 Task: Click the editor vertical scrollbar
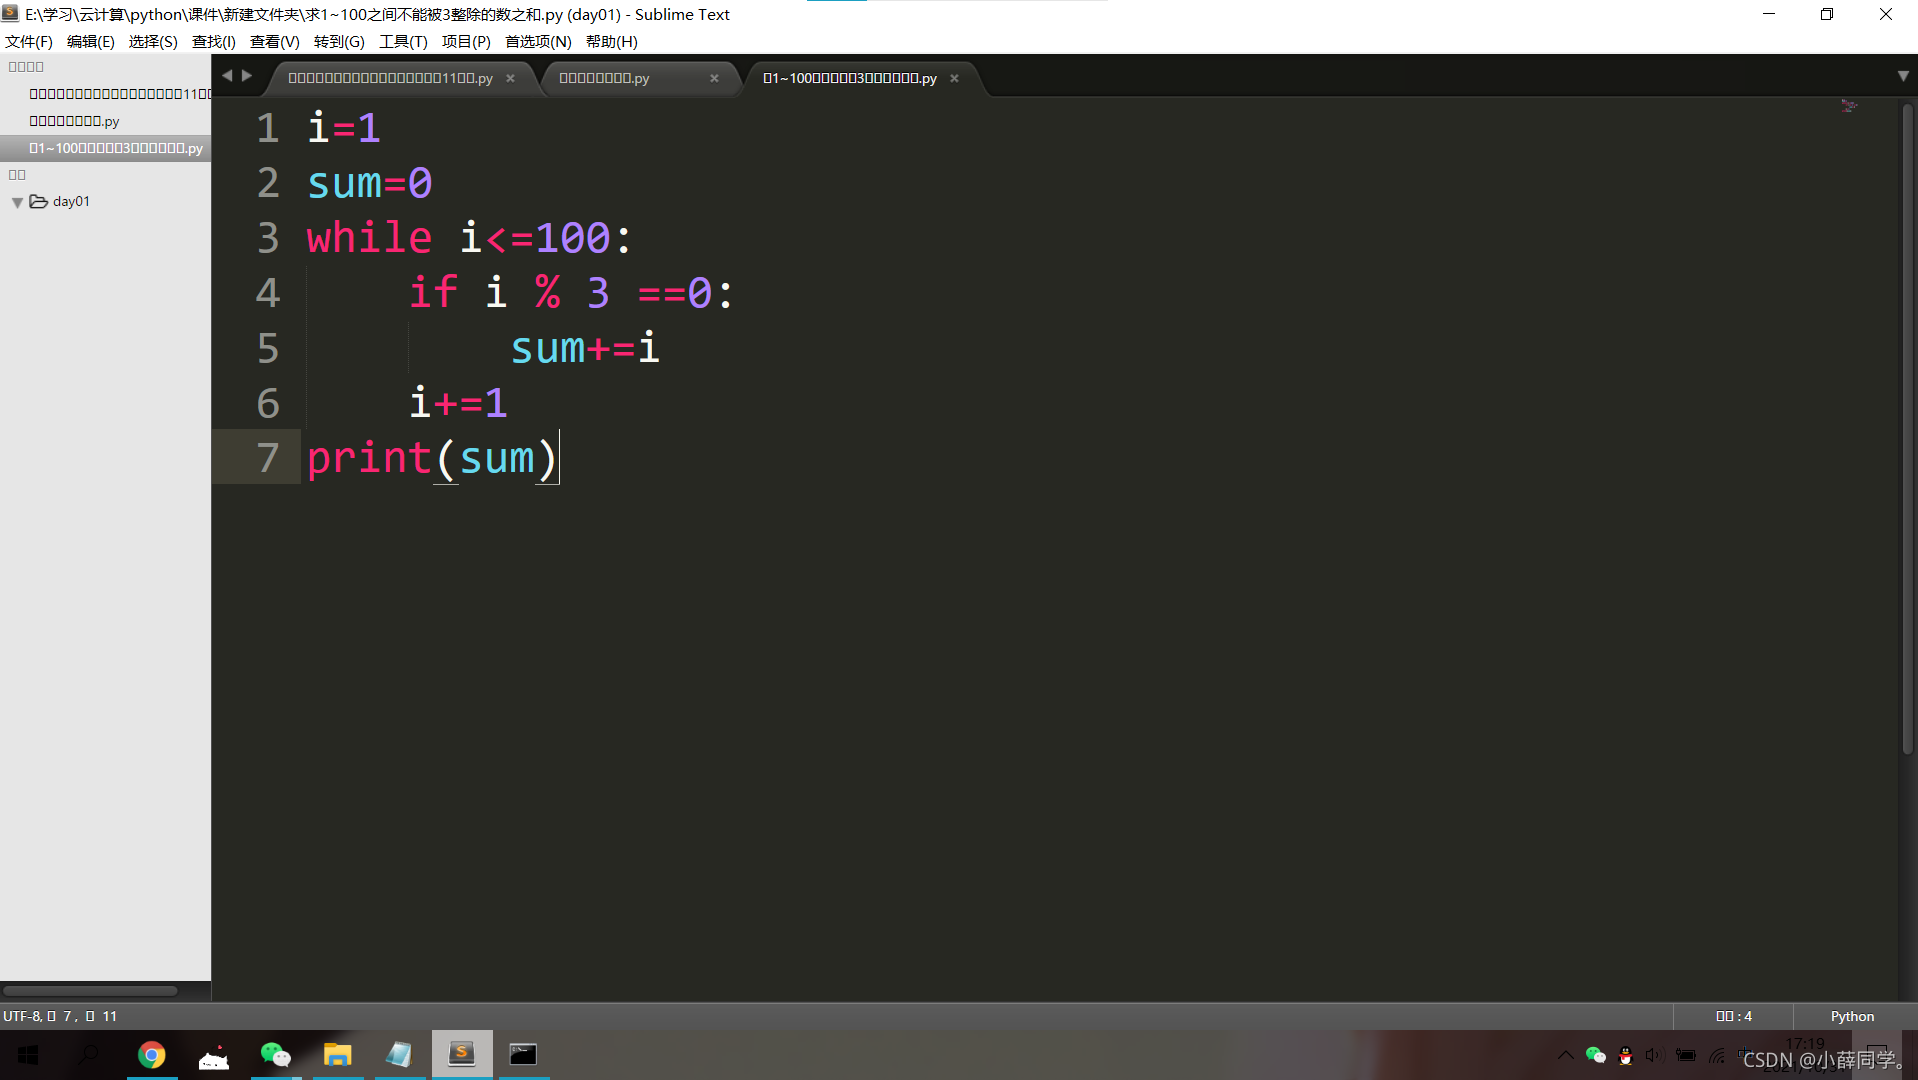[x=1908, y=430]
